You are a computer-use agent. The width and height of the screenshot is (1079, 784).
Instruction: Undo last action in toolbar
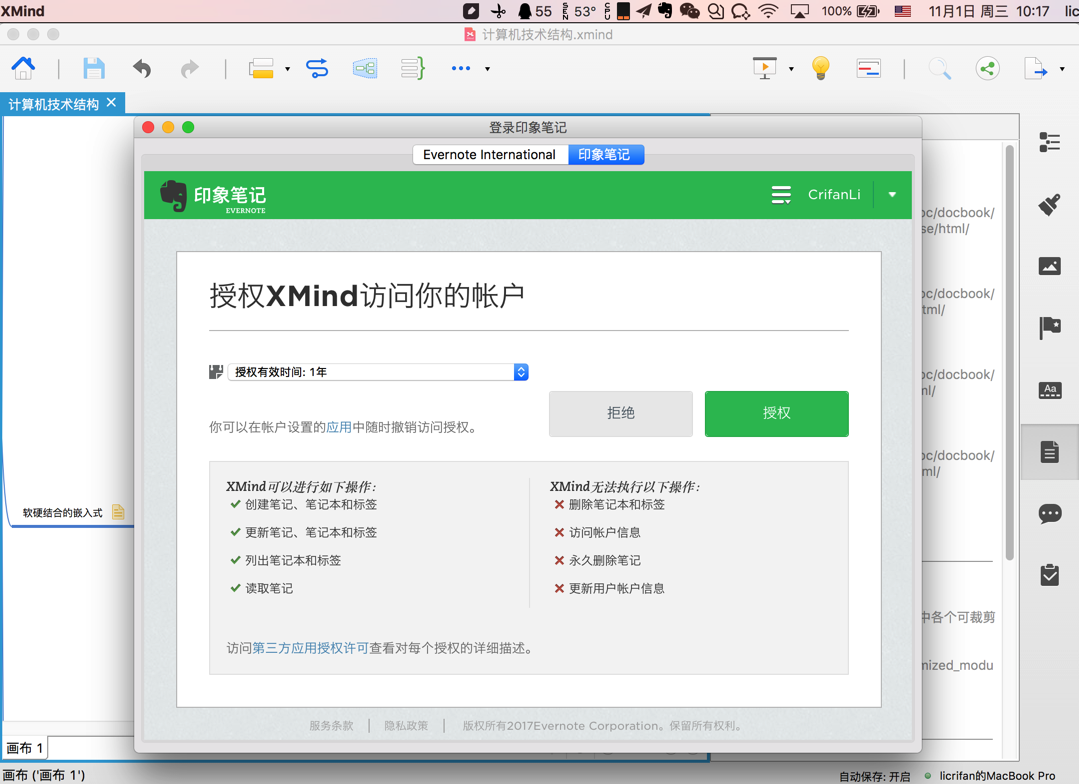(x=142, y=68)
